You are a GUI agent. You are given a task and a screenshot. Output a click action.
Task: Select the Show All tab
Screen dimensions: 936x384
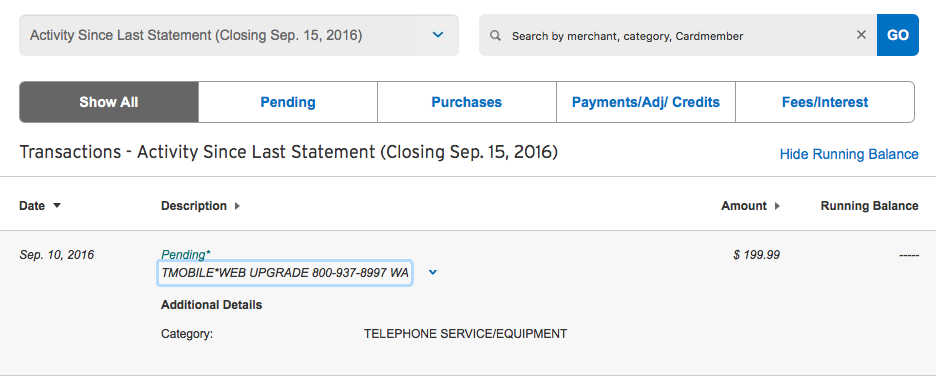(109, 102)
